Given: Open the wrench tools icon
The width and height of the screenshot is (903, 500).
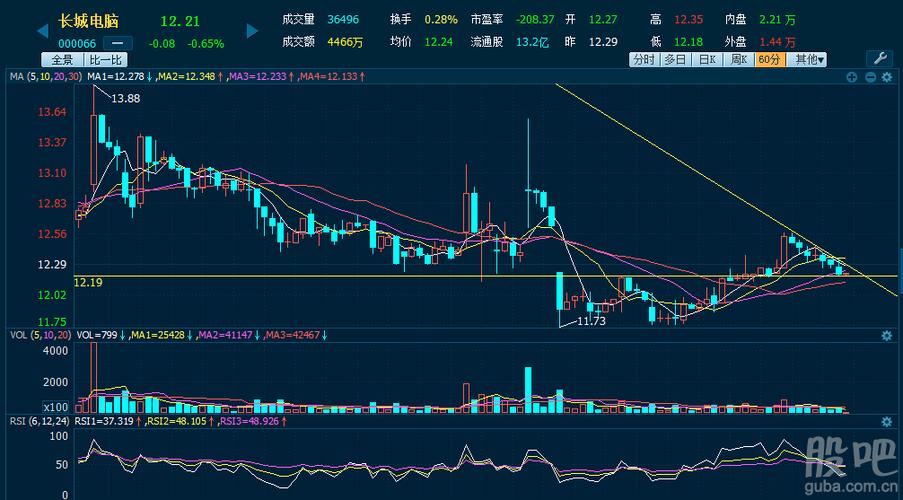Looking at the screenshot, I should point(879,58).
